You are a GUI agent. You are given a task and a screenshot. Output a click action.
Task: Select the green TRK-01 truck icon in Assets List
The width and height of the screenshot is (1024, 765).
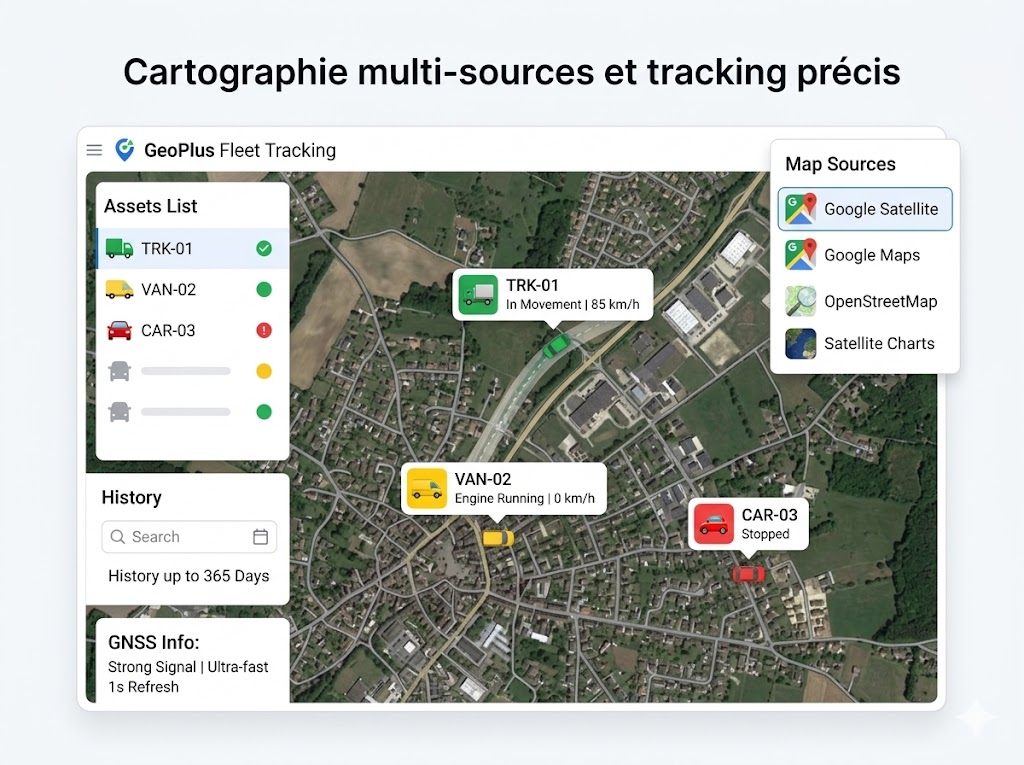pos(119,248)
